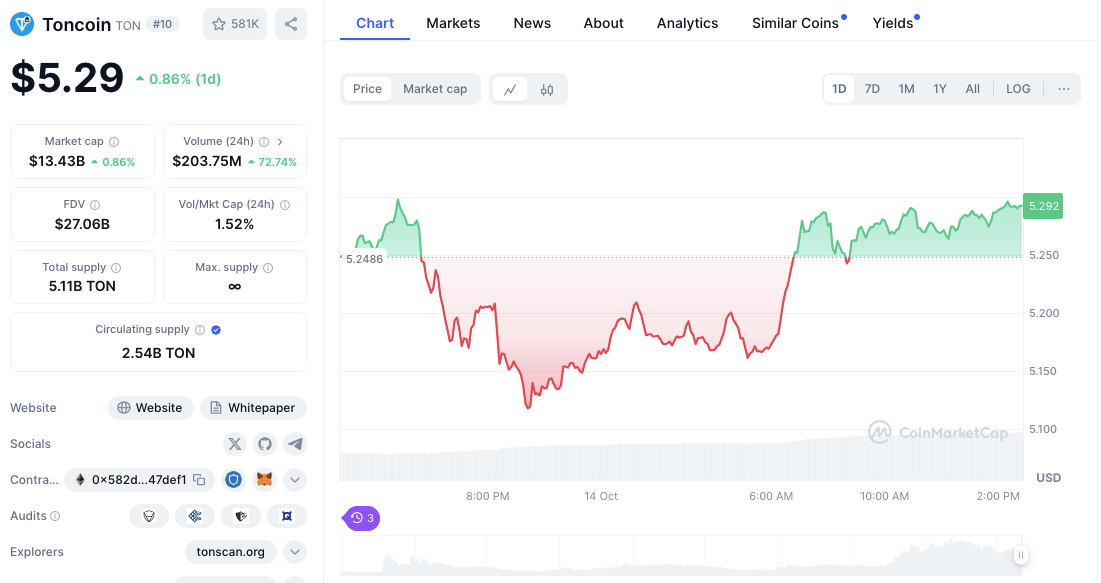This screenshot has height=583, width=1101.
Task: Switch to the Analytics tab
Action: pos(687,23)
